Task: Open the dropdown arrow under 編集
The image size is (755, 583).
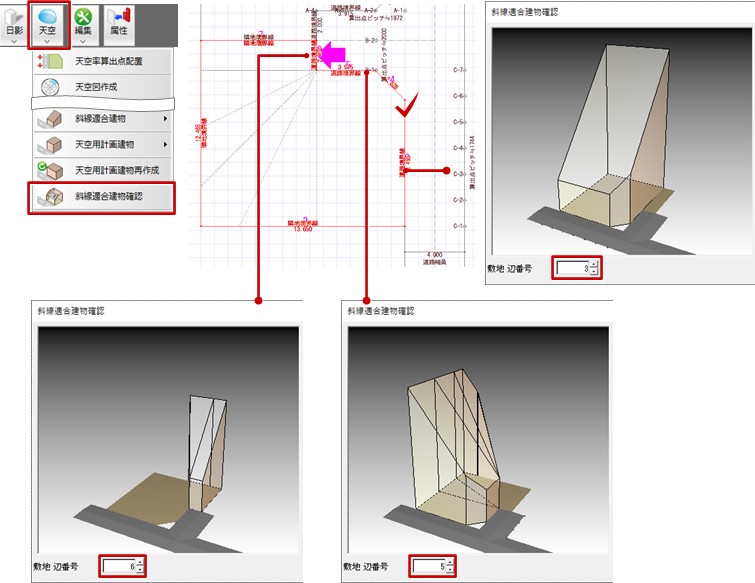Action: coord(84,42)
